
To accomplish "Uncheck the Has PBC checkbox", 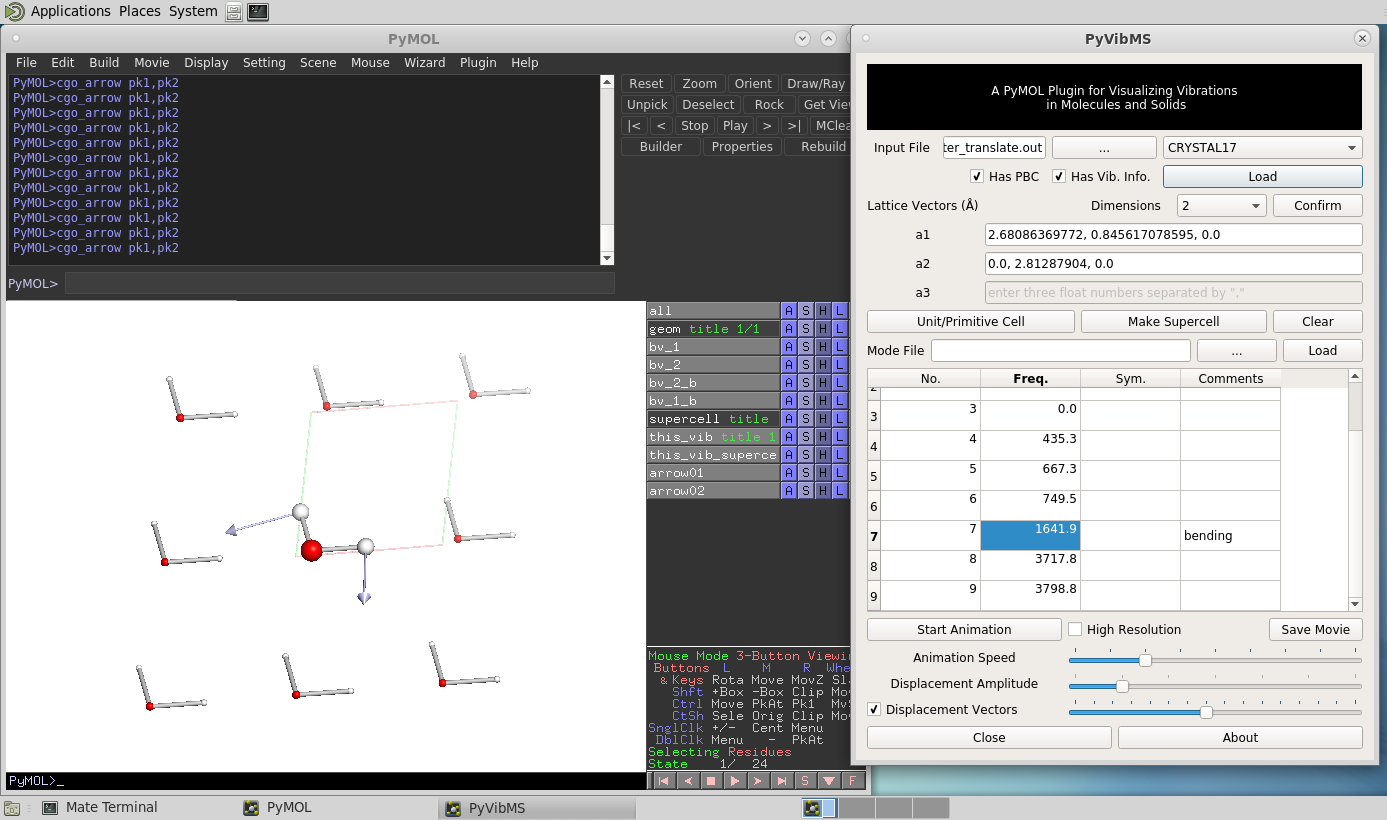I will click(977, 177).
